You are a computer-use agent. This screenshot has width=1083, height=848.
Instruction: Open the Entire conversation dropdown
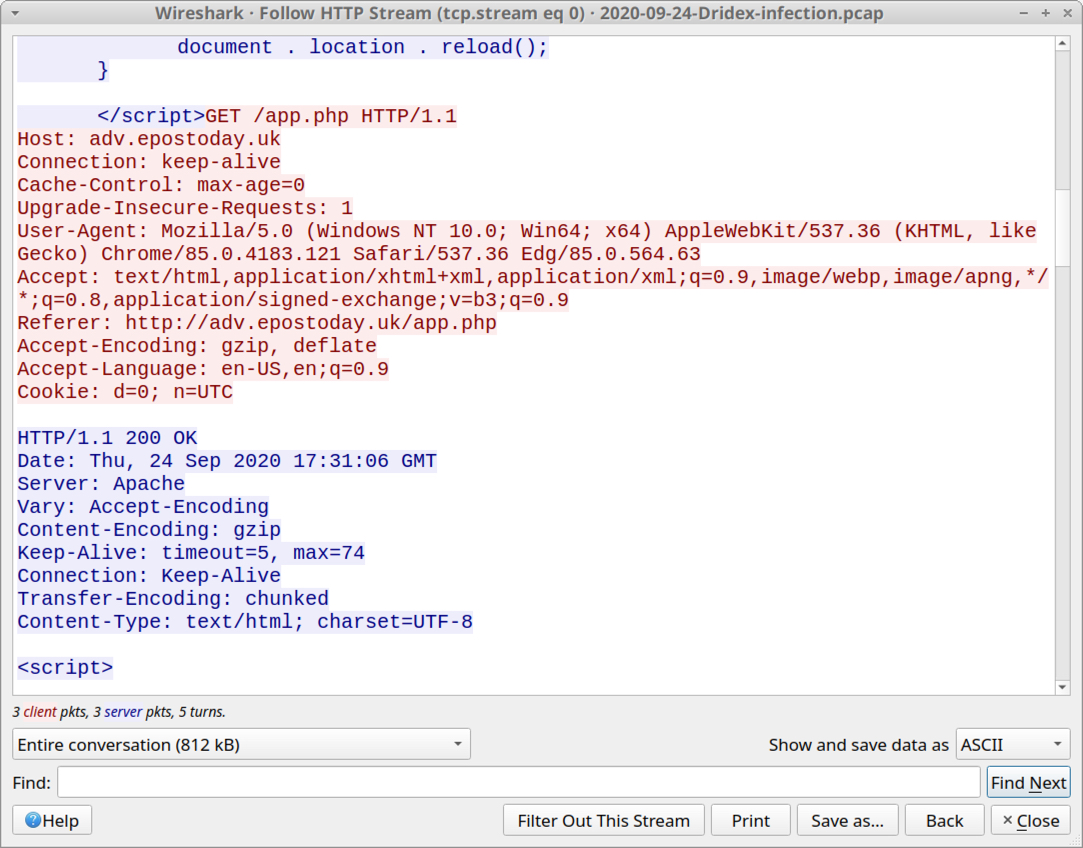tap(241, 744)
